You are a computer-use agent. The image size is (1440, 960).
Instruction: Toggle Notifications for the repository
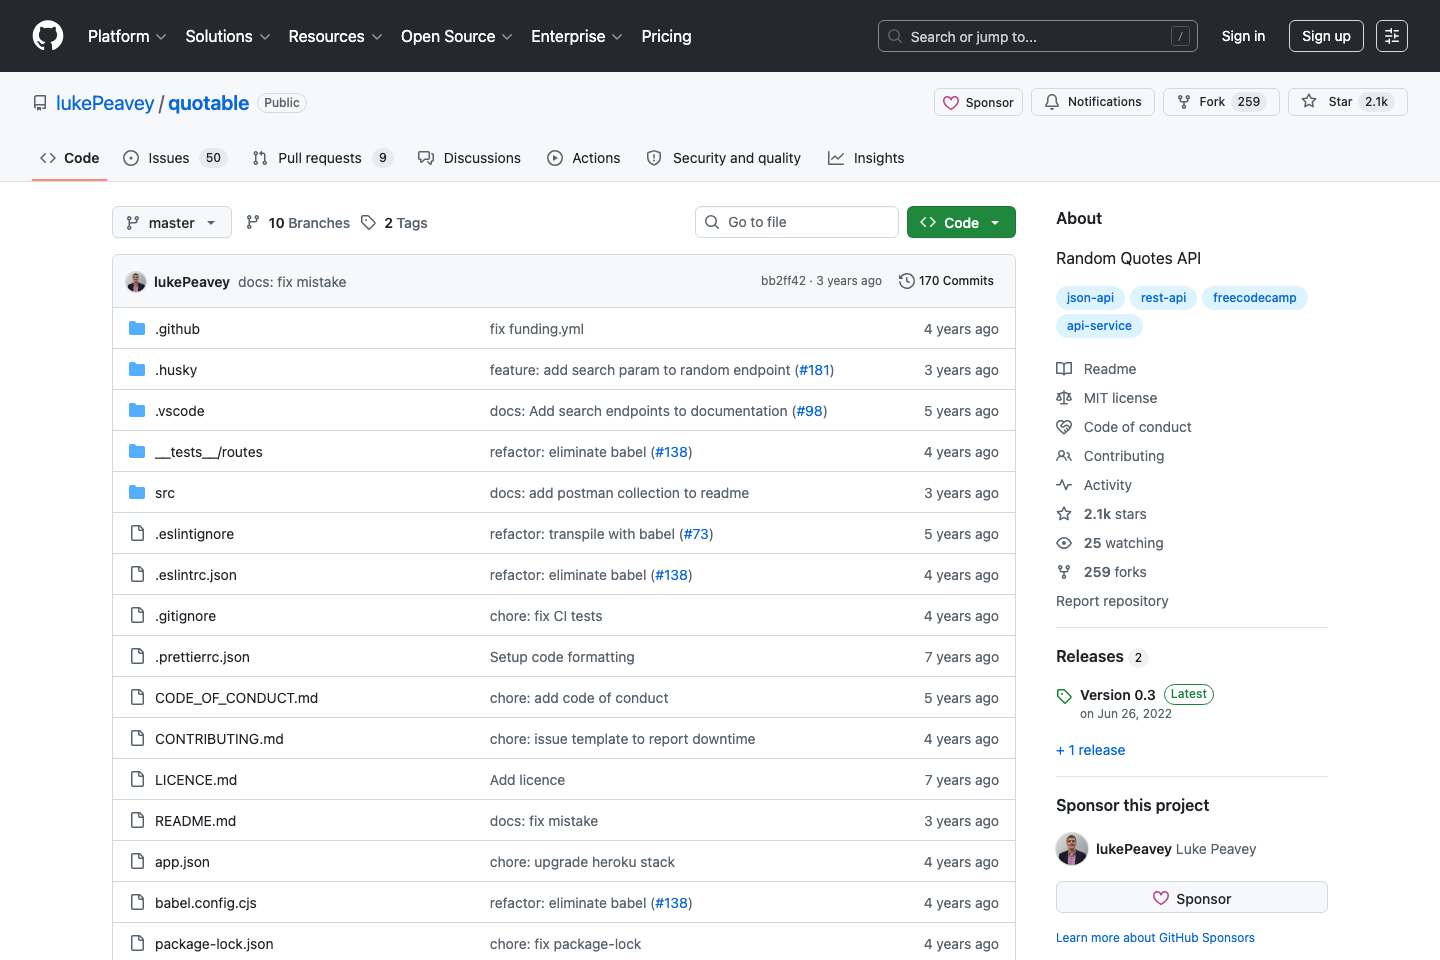click(x=1092, y=101)
